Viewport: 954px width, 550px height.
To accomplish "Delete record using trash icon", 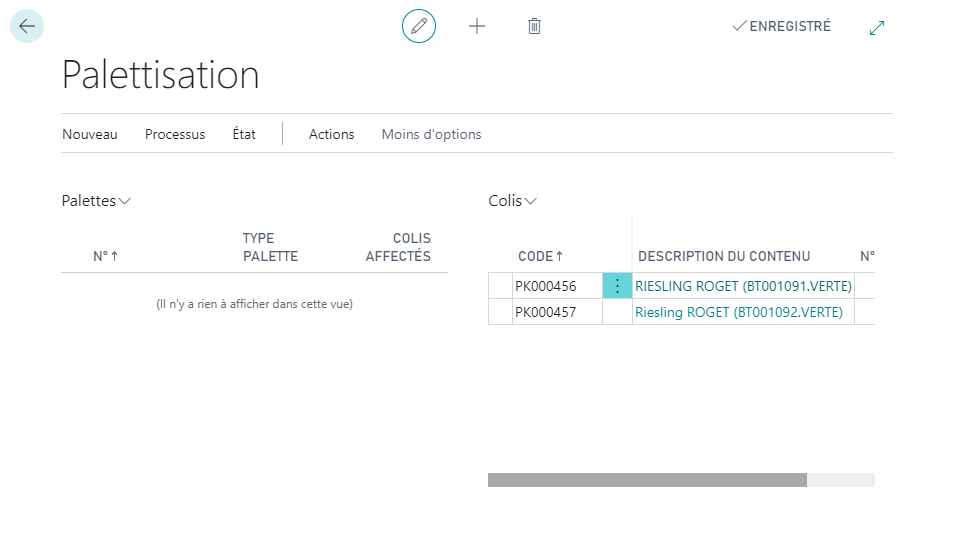I will pyautogui.click(x=534, y=26).
